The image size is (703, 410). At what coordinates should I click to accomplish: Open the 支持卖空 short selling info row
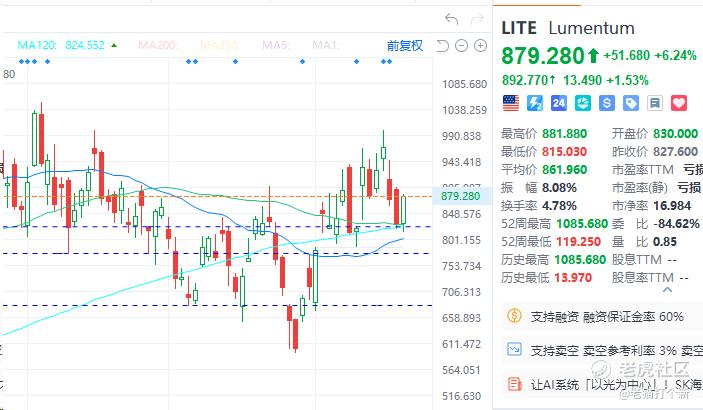tap(602, 350)
